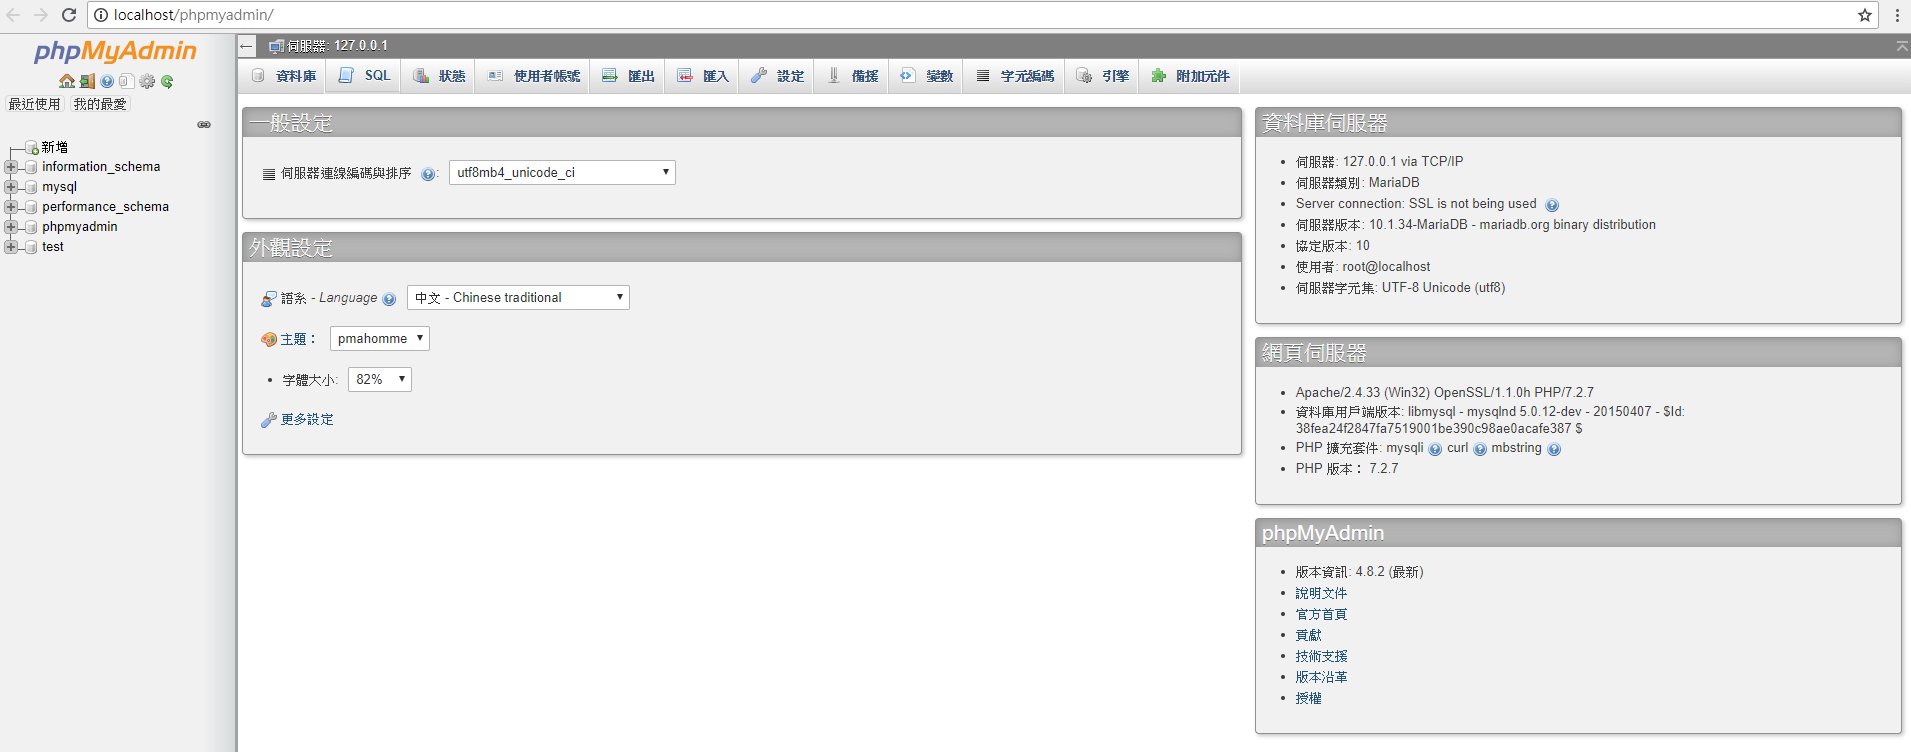Click 主題 theme label link

click(x=293, y=340)
